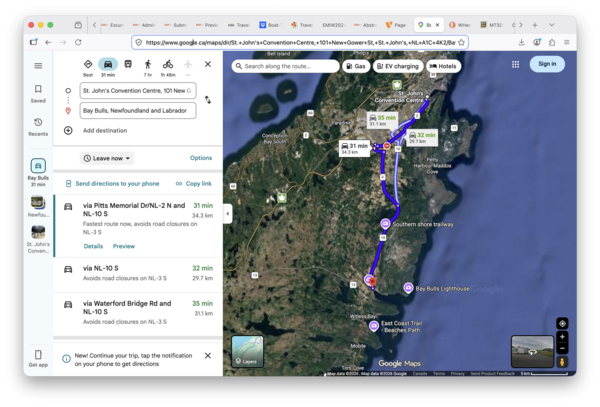Image resolution: width=600 pixels, height=407 pixels.
Task: Zoom out on the map
Action: [562, 348]
